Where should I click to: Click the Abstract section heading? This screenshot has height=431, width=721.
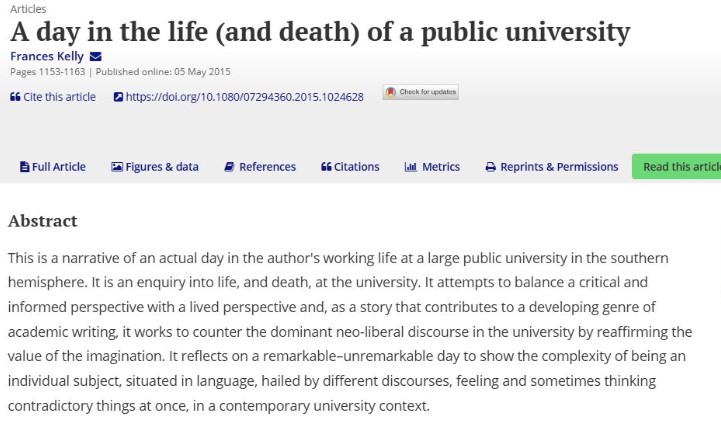pyautogui.click(x=42, y=221)
